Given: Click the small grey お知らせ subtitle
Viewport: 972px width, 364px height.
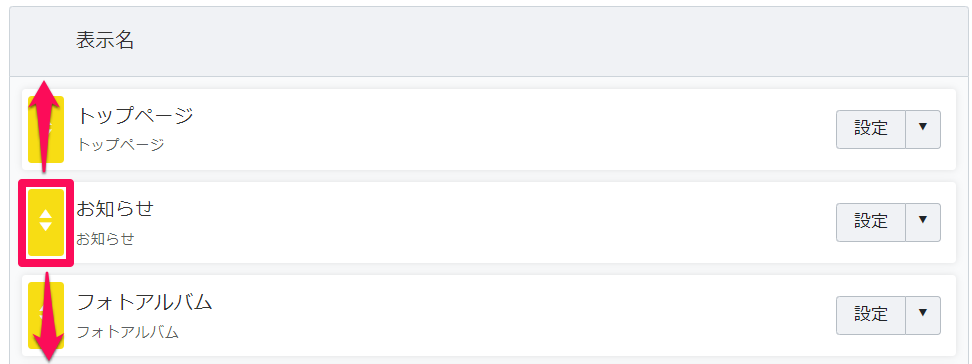Looking at the screenshot, I should (x=105, y=239).
